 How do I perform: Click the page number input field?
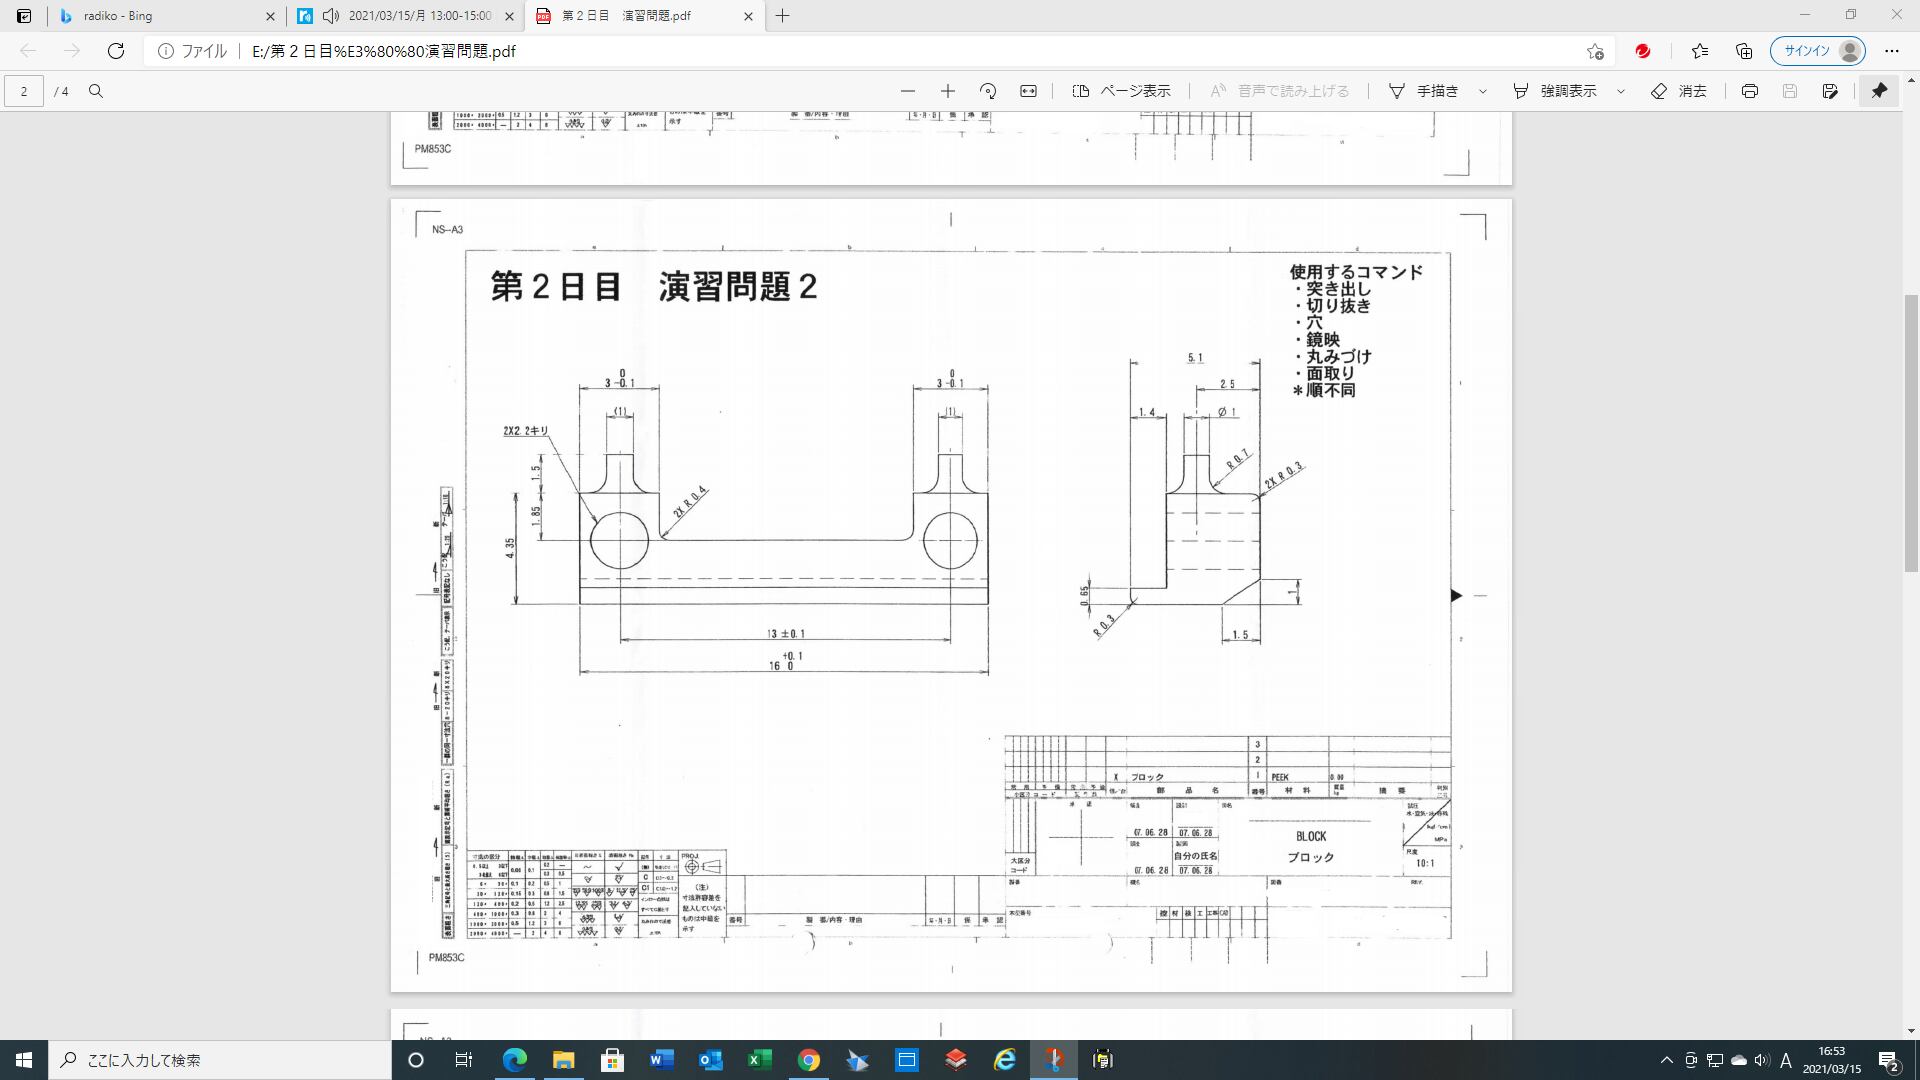click(x=24, y=91)
